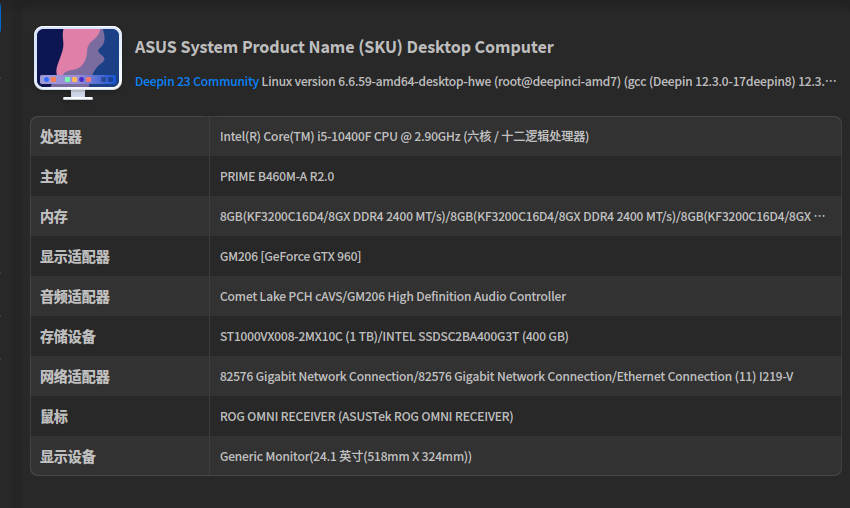Click the PRIME B460M-A R2.0 value
Screen dimensions: 850x508
[277, 177]
